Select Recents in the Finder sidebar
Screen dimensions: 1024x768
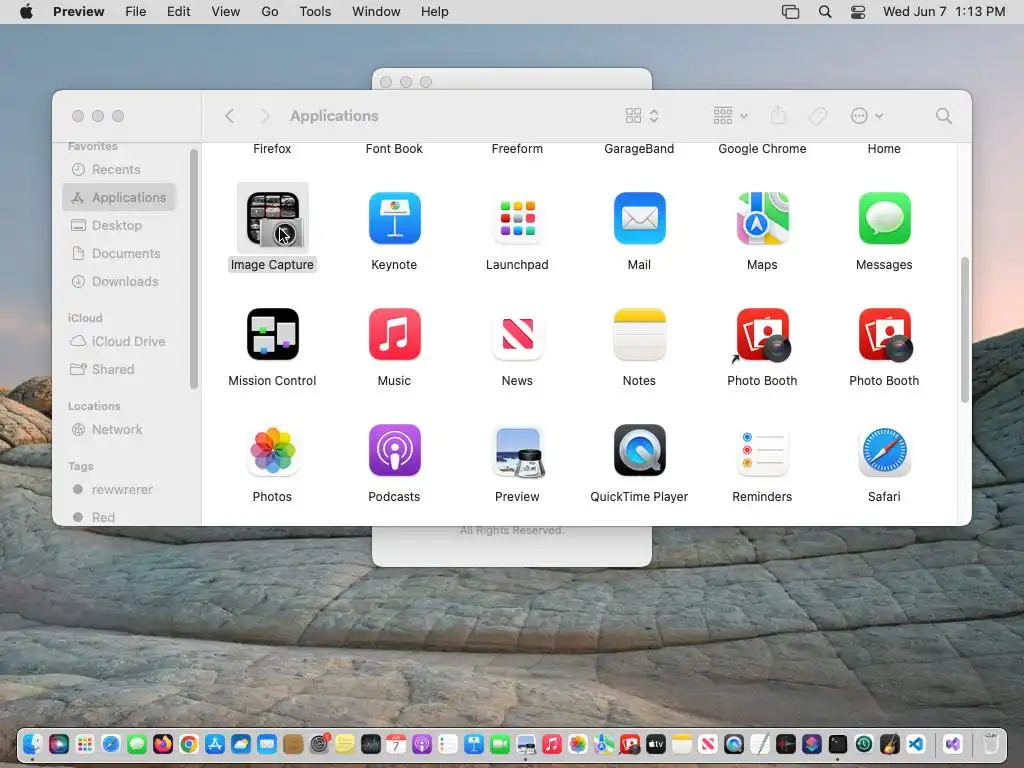click(120, 169)
